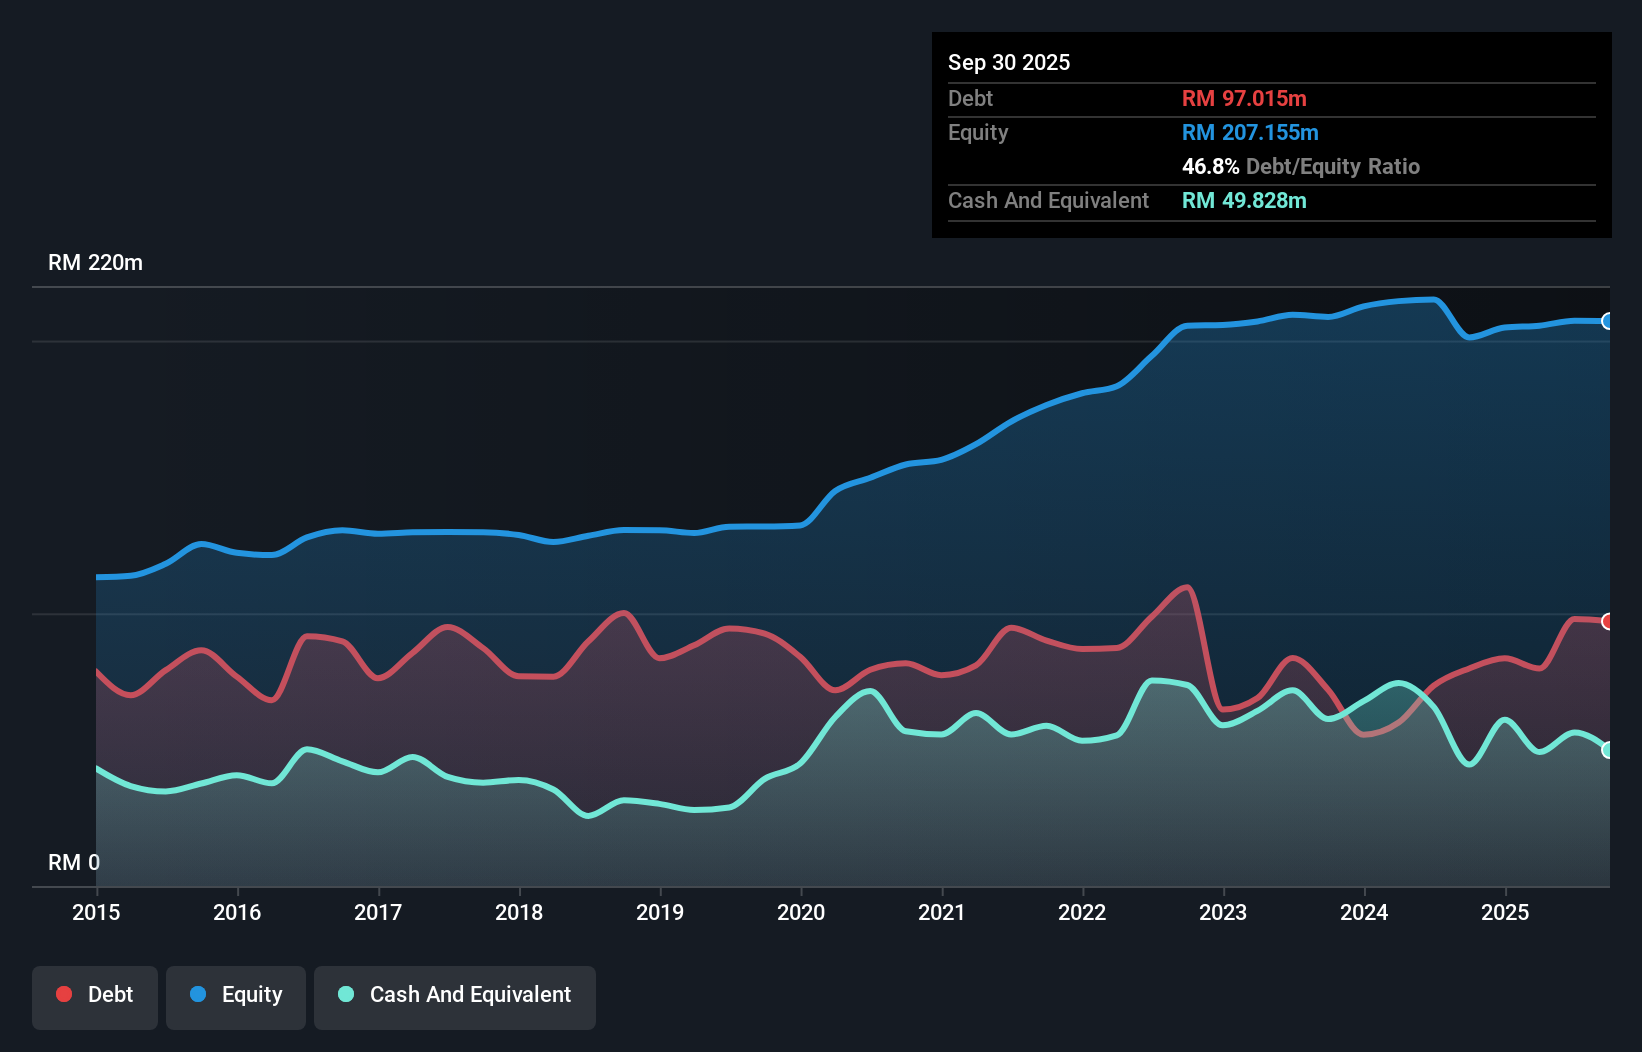
Task: Click the Cash And Equivalent legend label text
Action: tap(470, 994)
